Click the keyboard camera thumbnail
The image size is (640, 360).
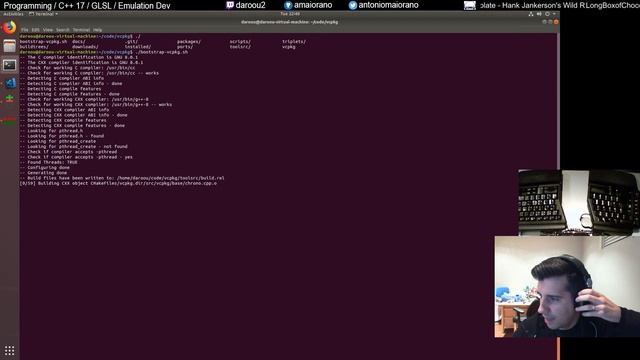tap(579, 202)
